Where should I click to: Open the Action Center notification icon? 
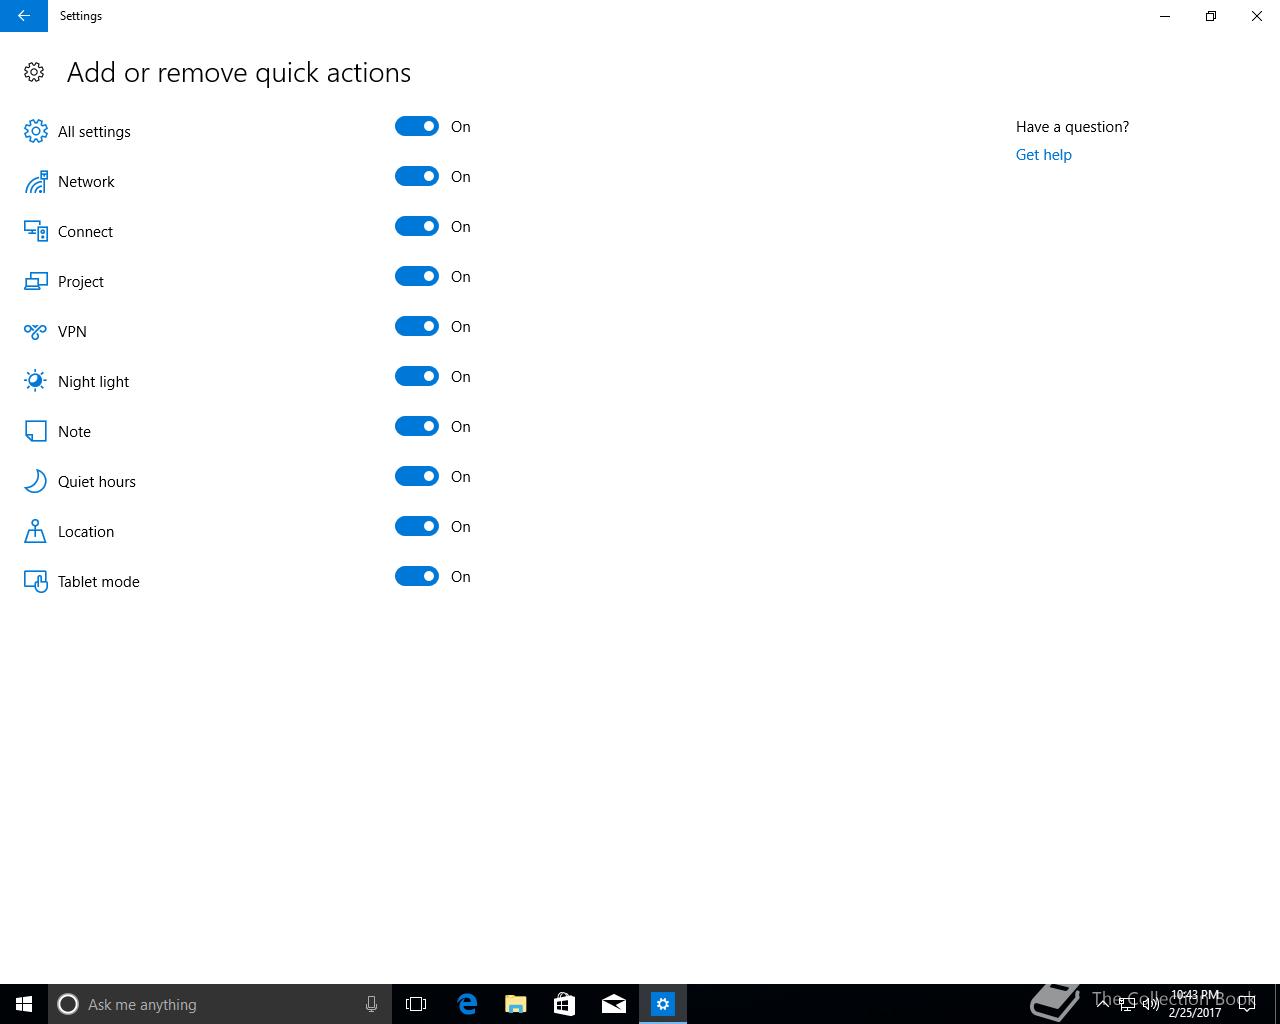(x=1247, y=1004)
